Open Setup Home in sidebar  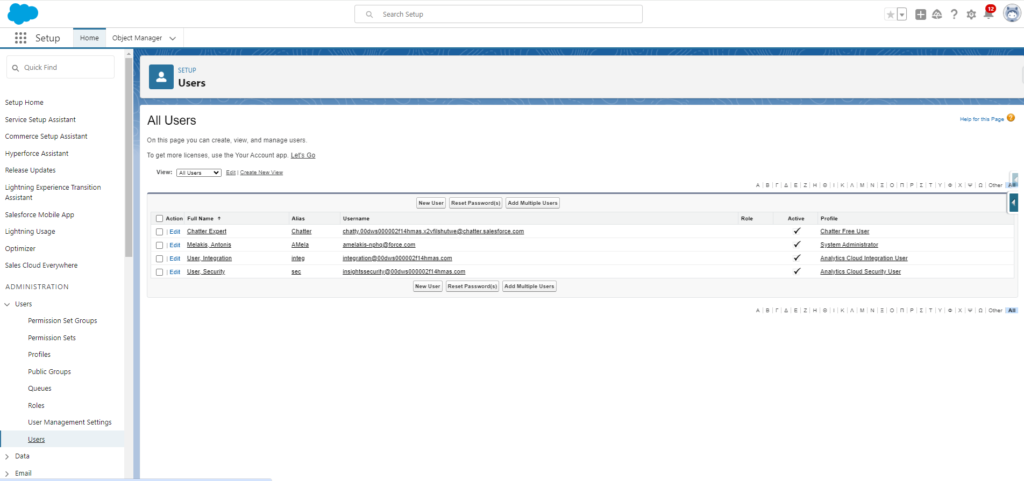tap(24, 102)
